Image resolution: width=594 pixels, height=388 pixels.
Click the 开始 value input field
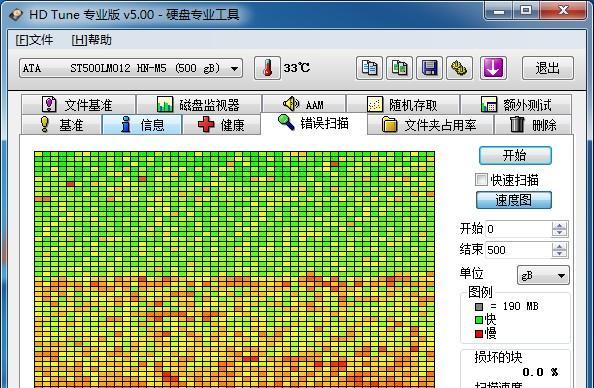pyautogui.click(x=518, y=229)
